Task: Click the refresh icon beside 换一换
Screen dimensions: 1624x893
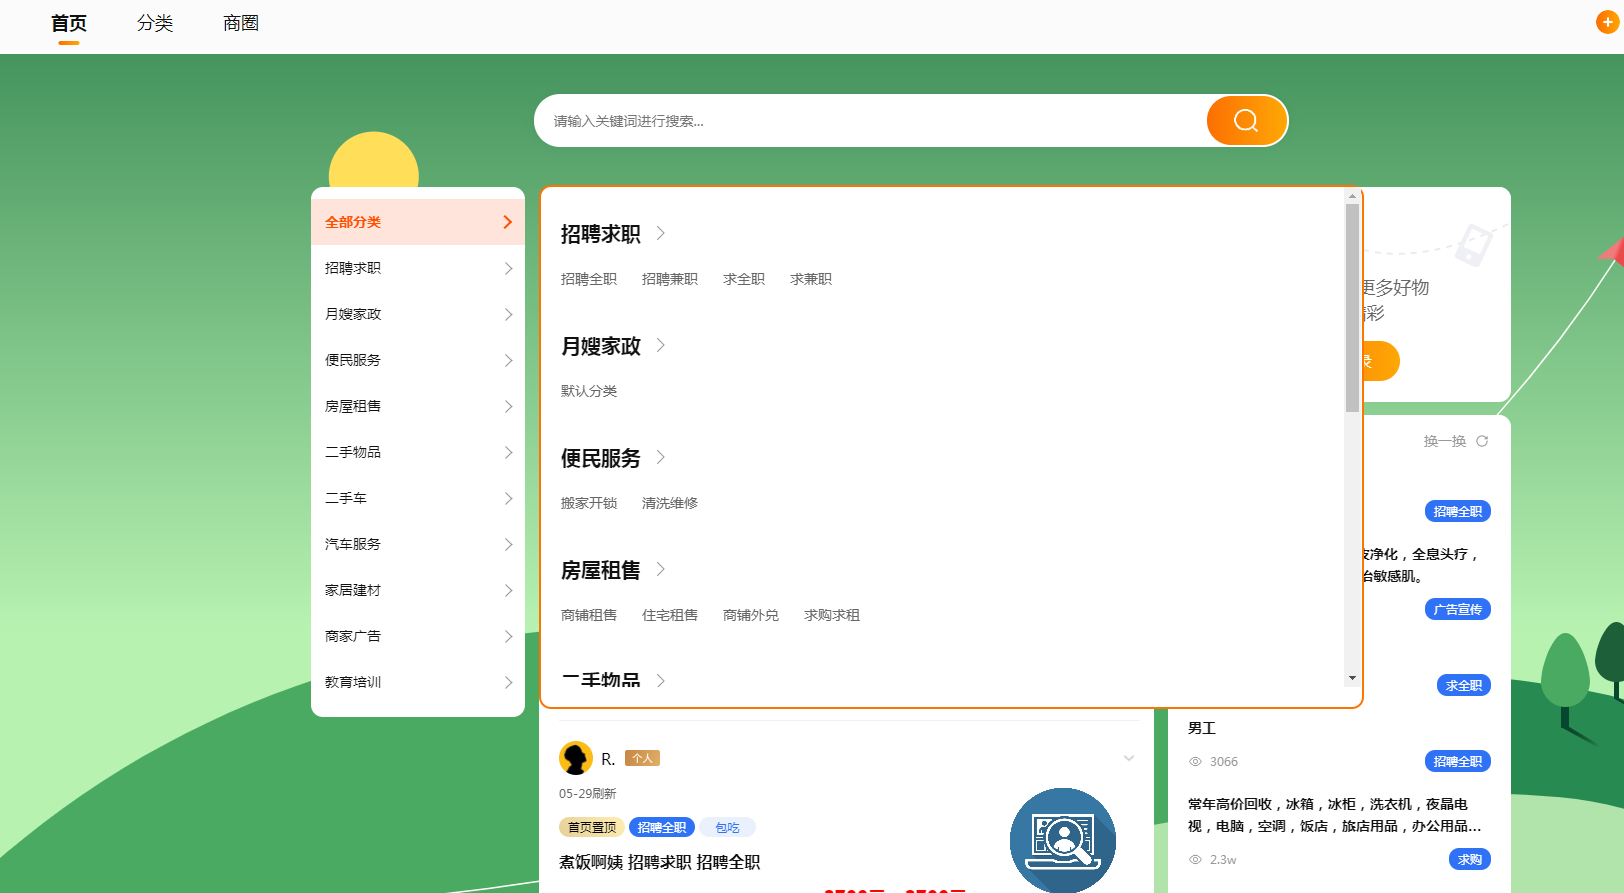Action: pos(1482,441)
